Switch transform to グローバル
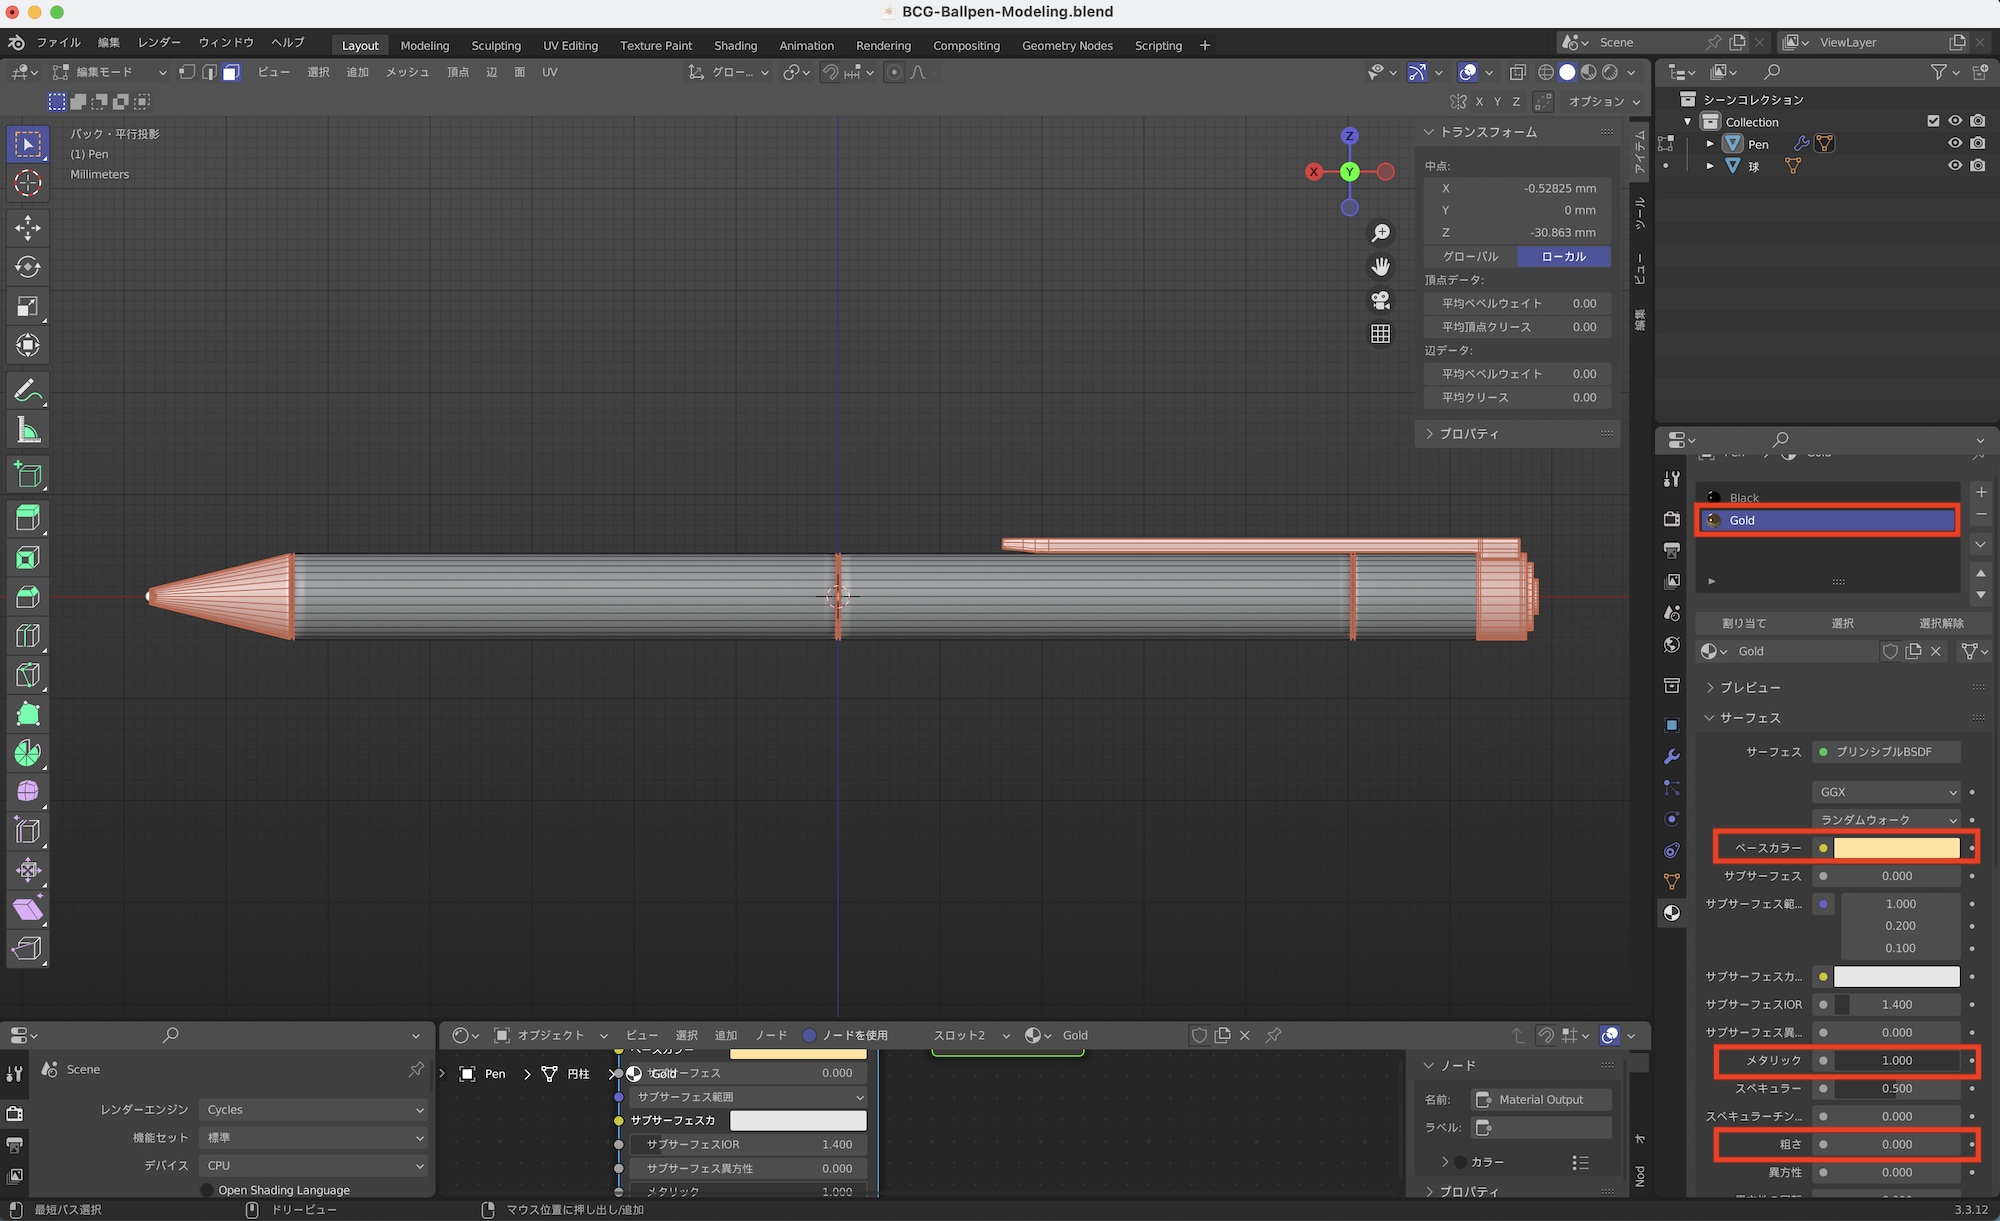 coord(1470,257)
